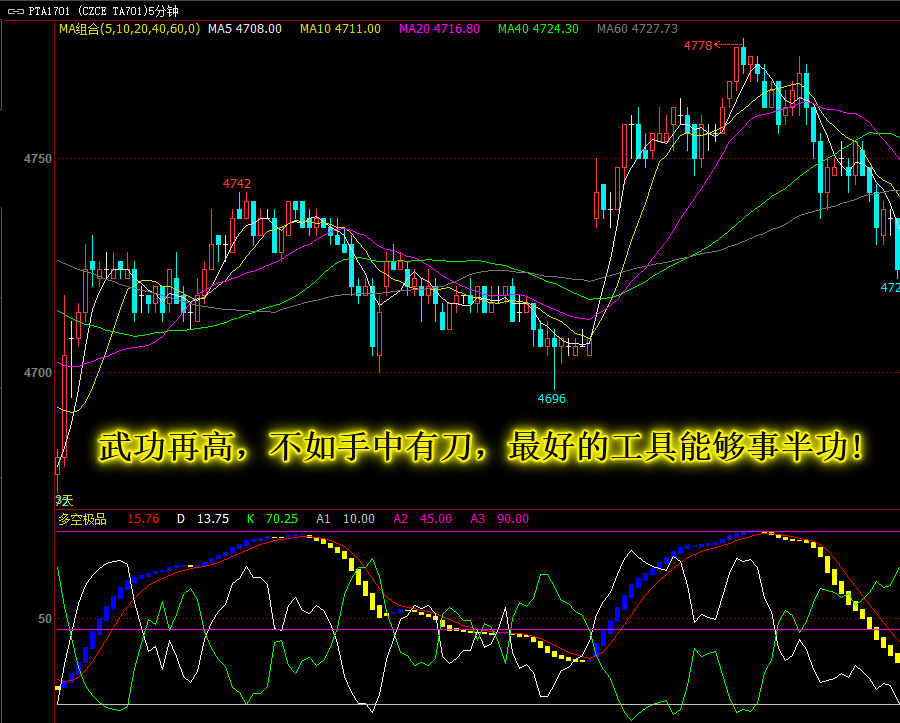Select the MA60 4727.73 label
Viewport: 900px width, 723px height.
(637, 29)
